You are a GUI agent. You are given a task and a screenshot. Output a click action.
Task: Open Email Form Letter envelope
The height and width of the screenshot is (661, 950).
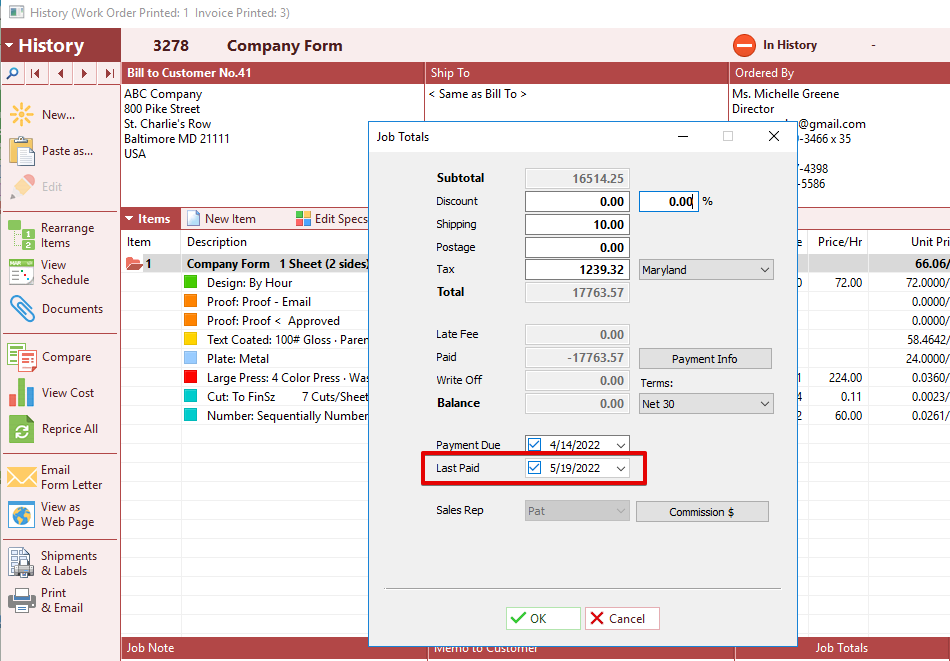(22, 477)
